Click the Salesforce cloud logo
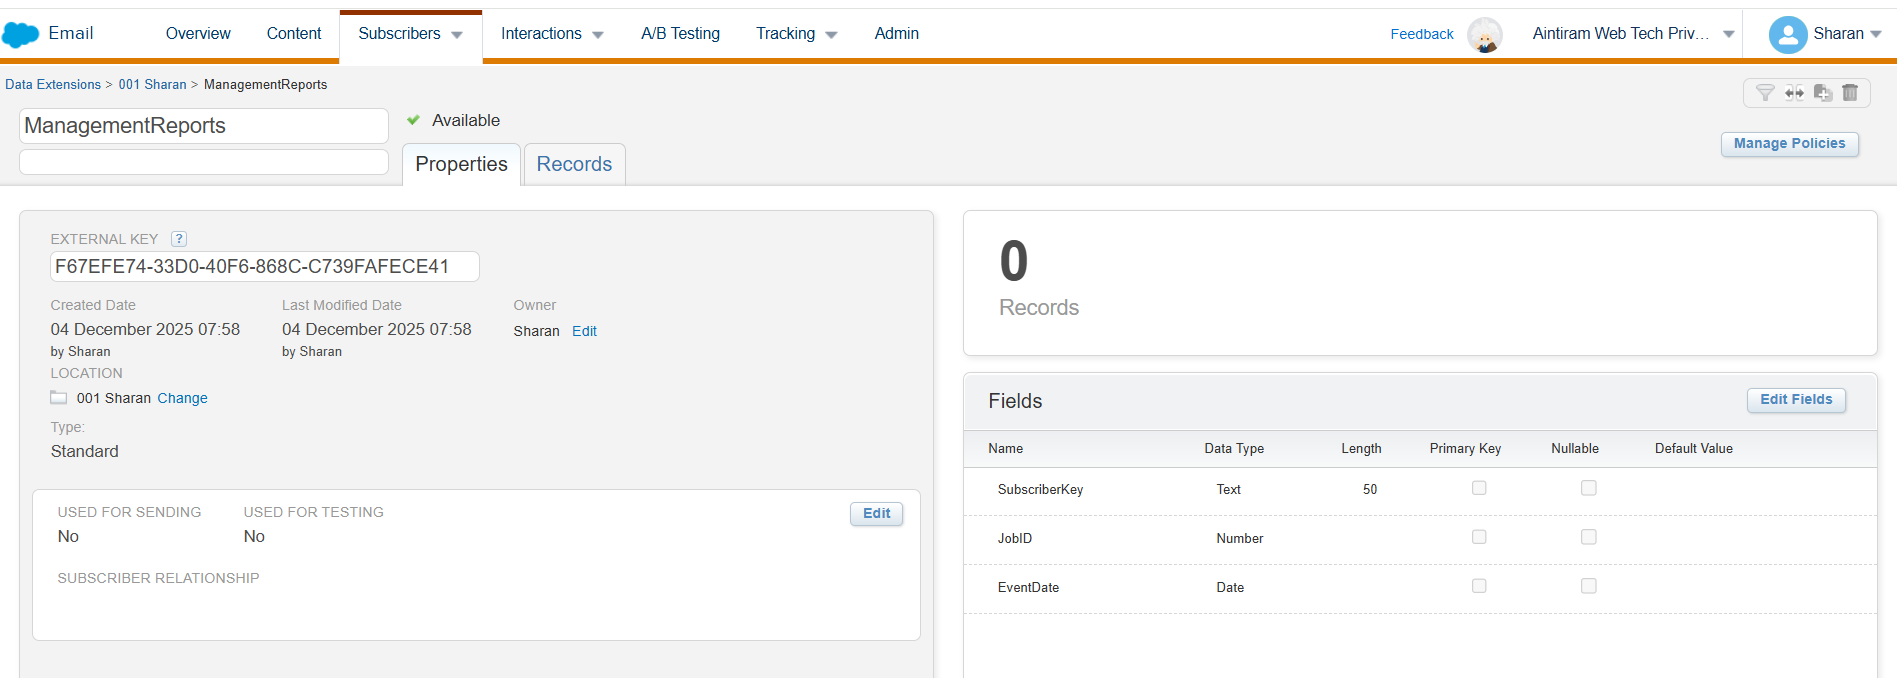 [x=20, y=34]
